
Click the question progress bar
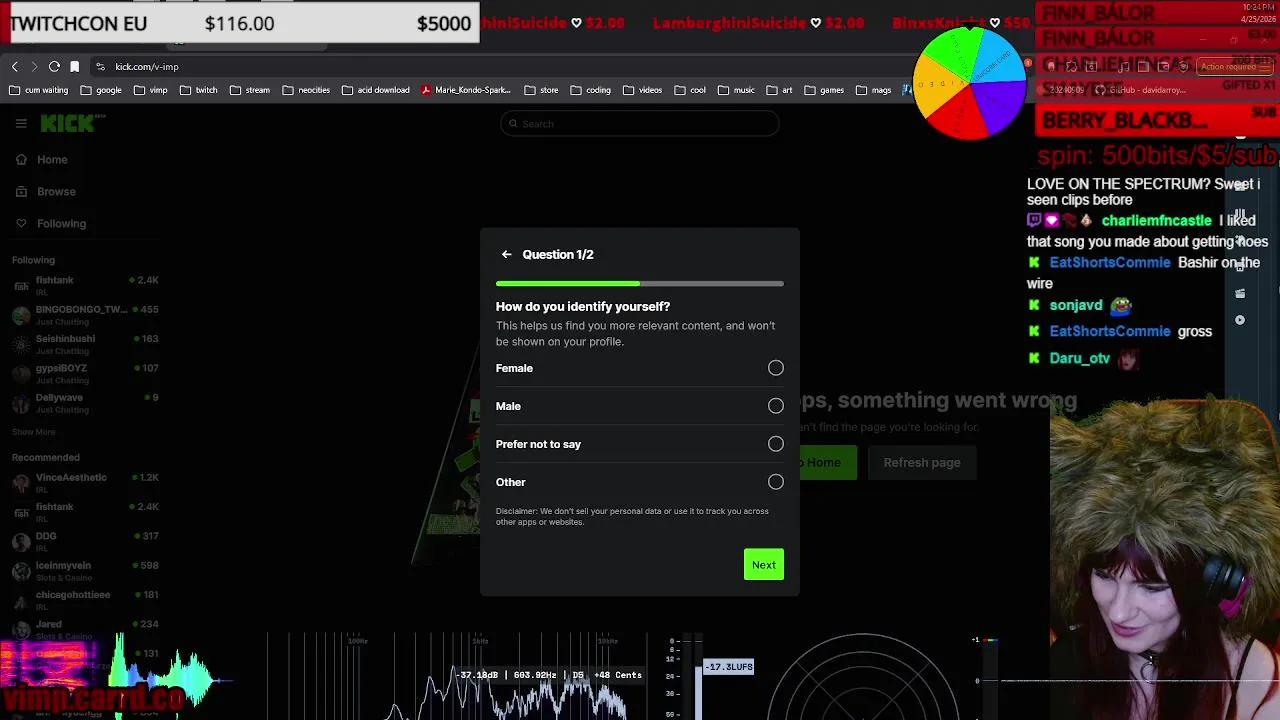(x=639, y=284)
